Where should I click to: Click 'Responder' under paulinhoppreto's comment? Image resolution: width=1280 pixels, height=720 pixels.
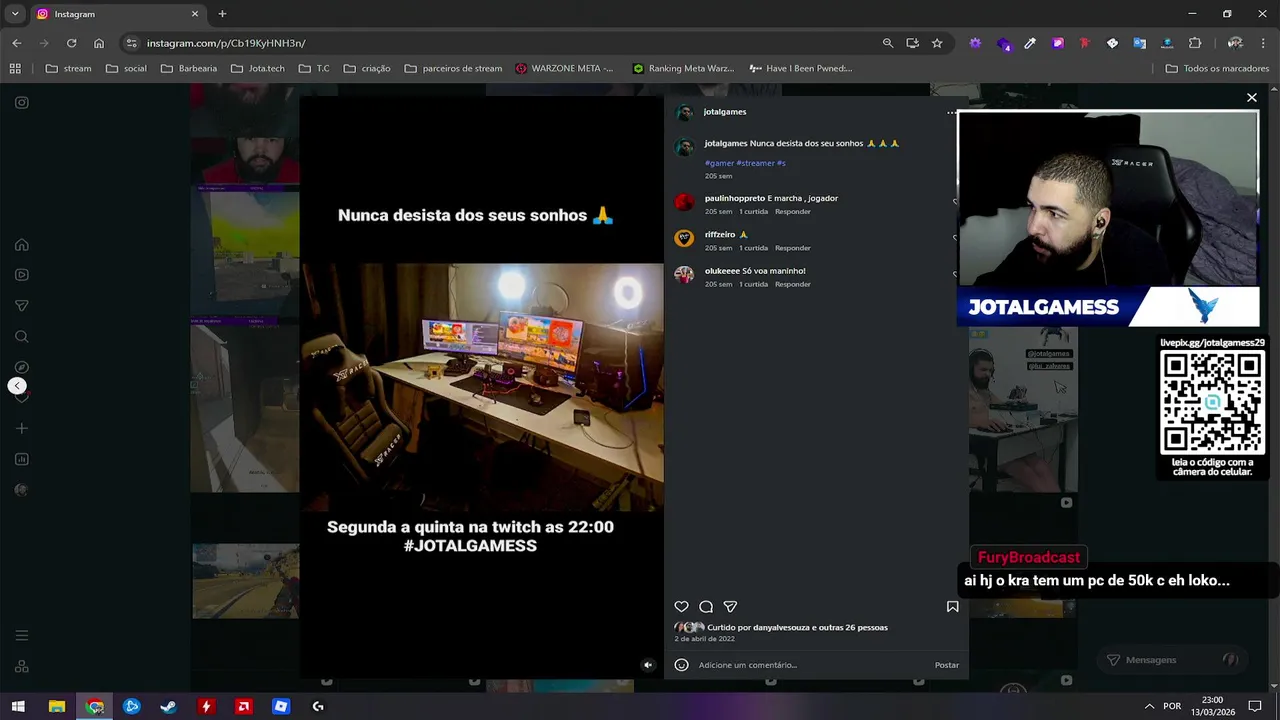click(x=793, y=212)
